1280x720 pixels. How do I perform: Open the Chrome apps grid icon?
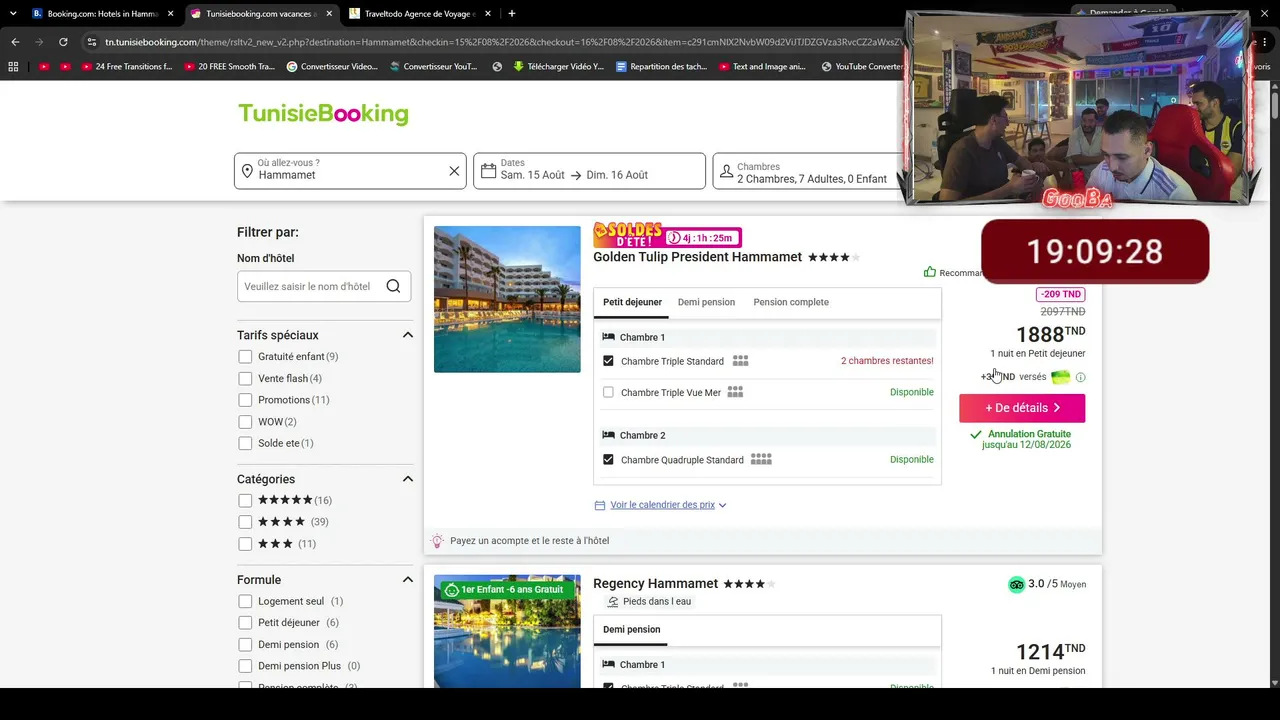(x=13, y=67)
